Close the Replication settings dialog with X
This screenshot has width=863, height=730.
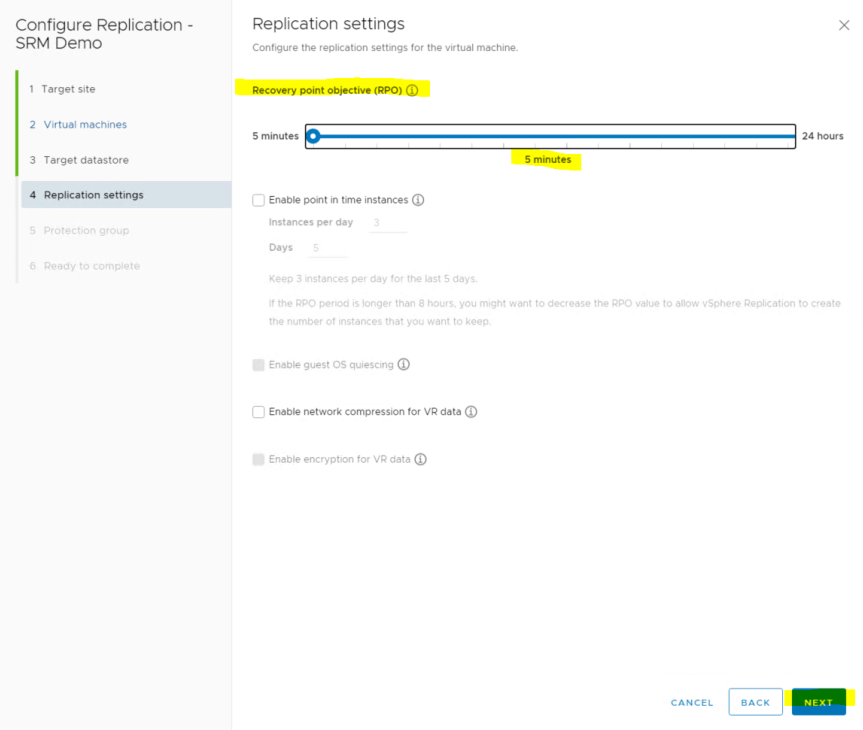pos(843,25)
